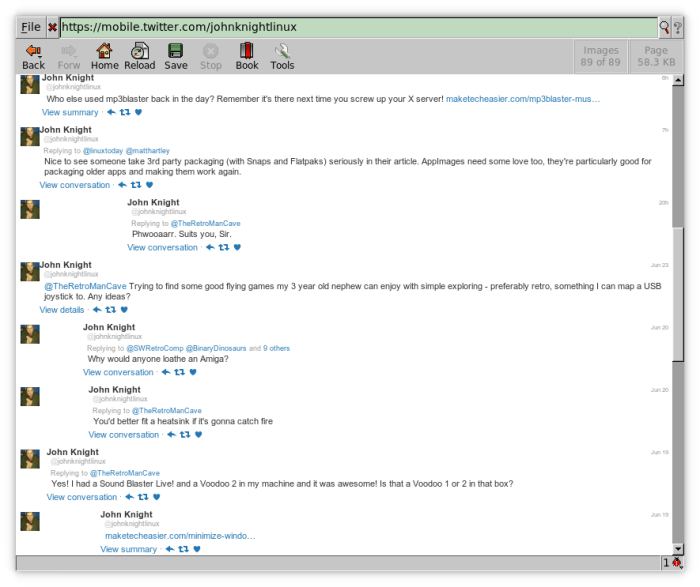Click John Knight name on heatsink tweet
This screenshot has width=700, height=587.
pyautogui.click(x=114, y=390)
